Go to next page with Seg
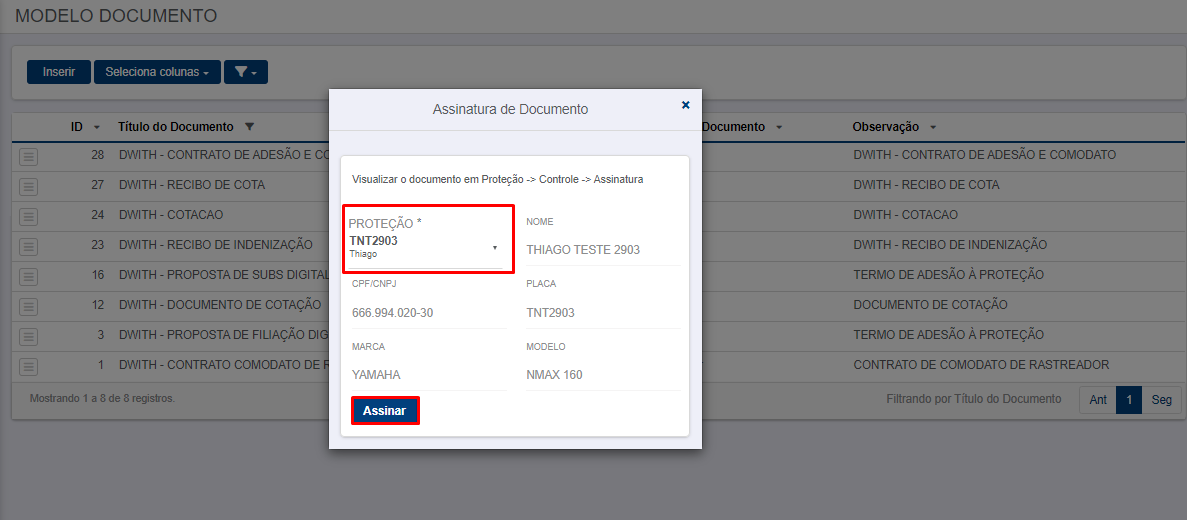This screenshot has height=520, width=1187. point(1161,400)
